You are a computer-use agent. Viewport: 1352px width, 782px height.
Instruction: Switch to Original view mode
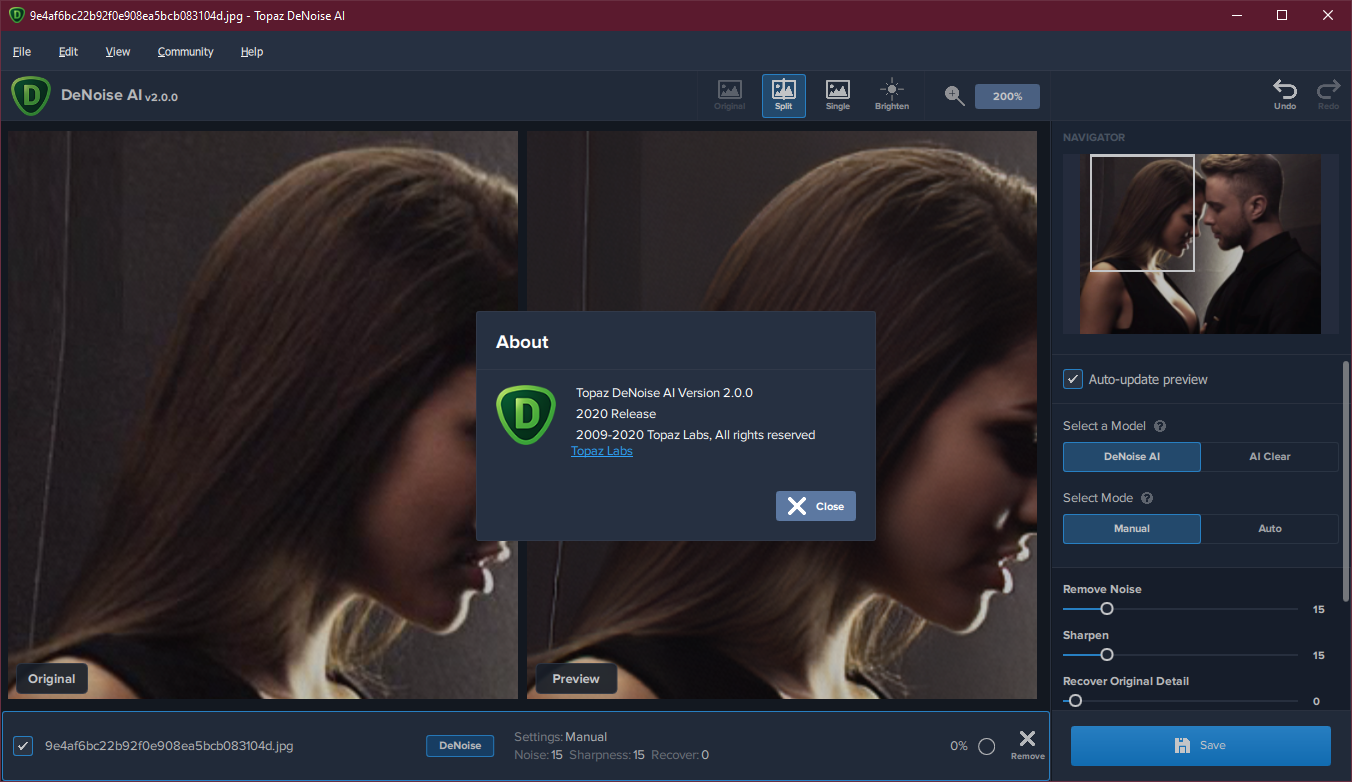[730, 95]
